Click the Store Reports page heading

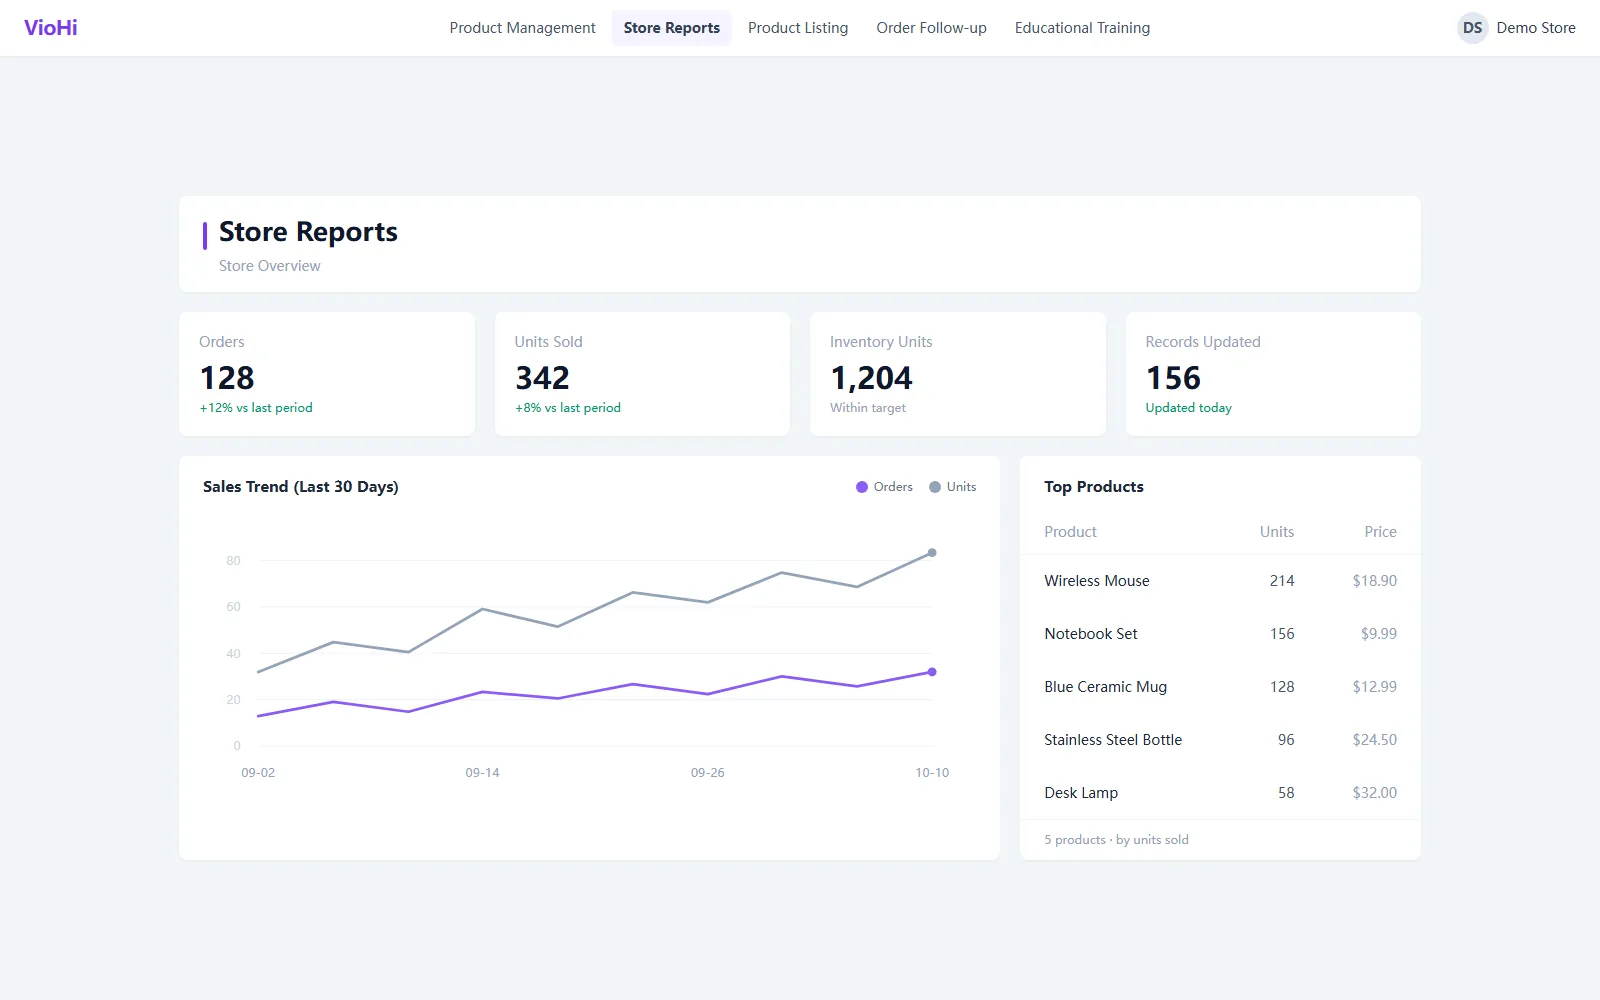308,232
